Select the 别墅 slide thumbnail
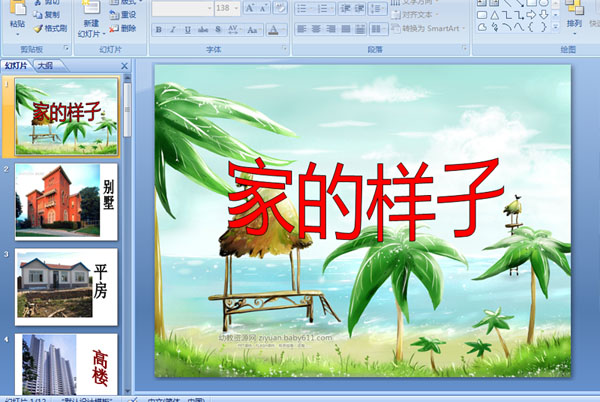The width and height of the screenshot is (600, 402). click(66, 201)
